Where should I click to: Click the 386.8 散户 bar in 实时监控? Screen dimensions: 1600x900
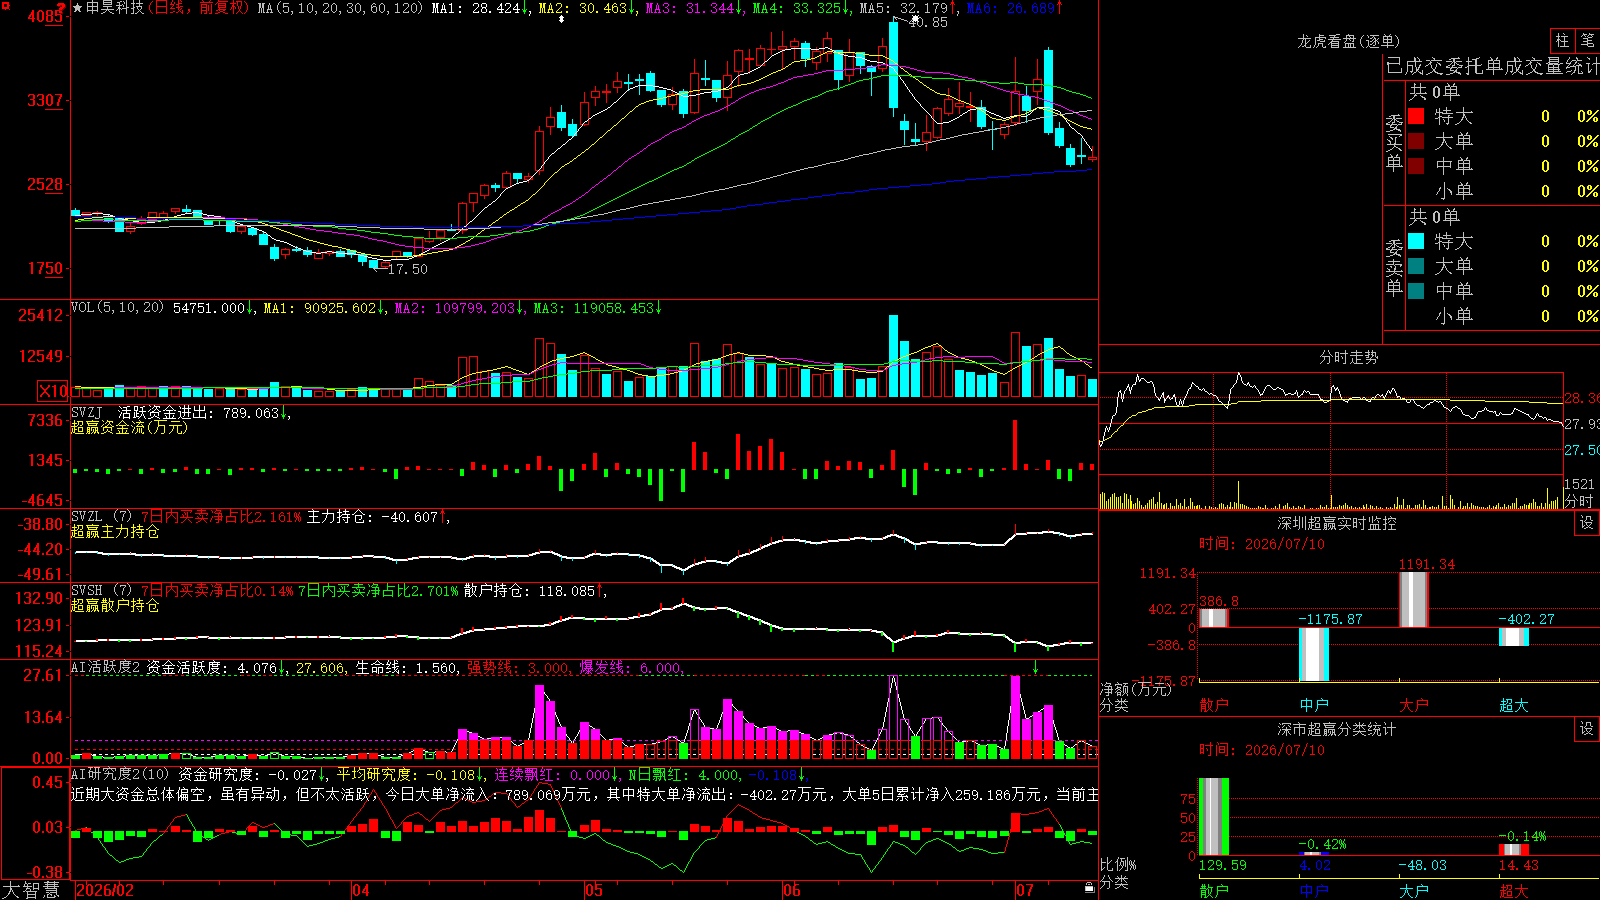point(1214,618)
